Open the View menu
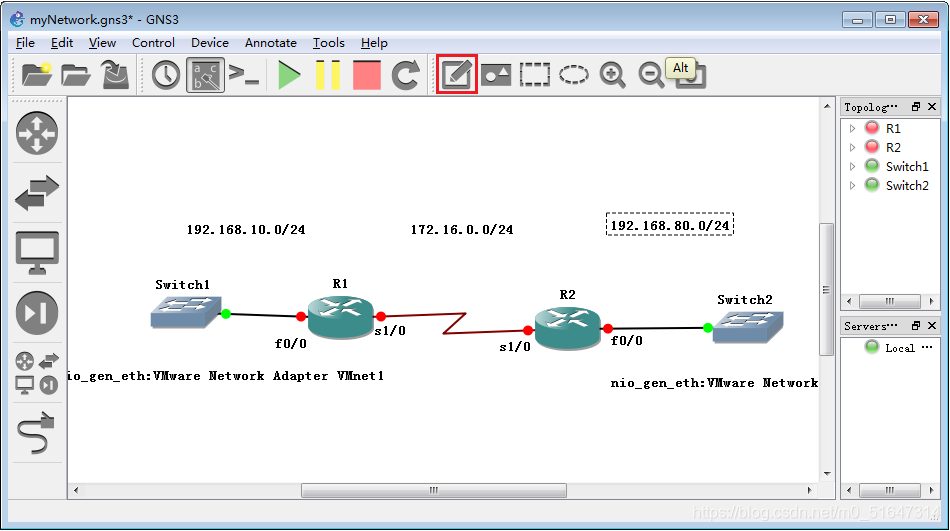This screenshot has width=950, height=531. coord(102,42)
